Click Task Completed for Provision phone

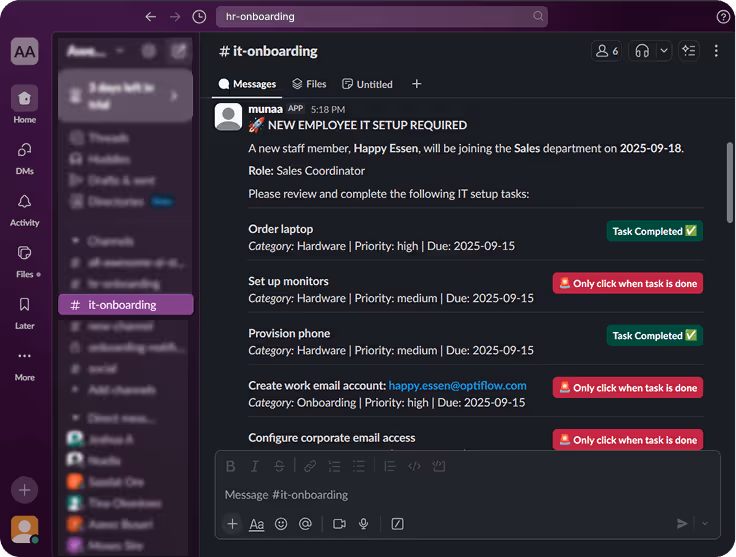pyautogui.click(x=654, y=336)
